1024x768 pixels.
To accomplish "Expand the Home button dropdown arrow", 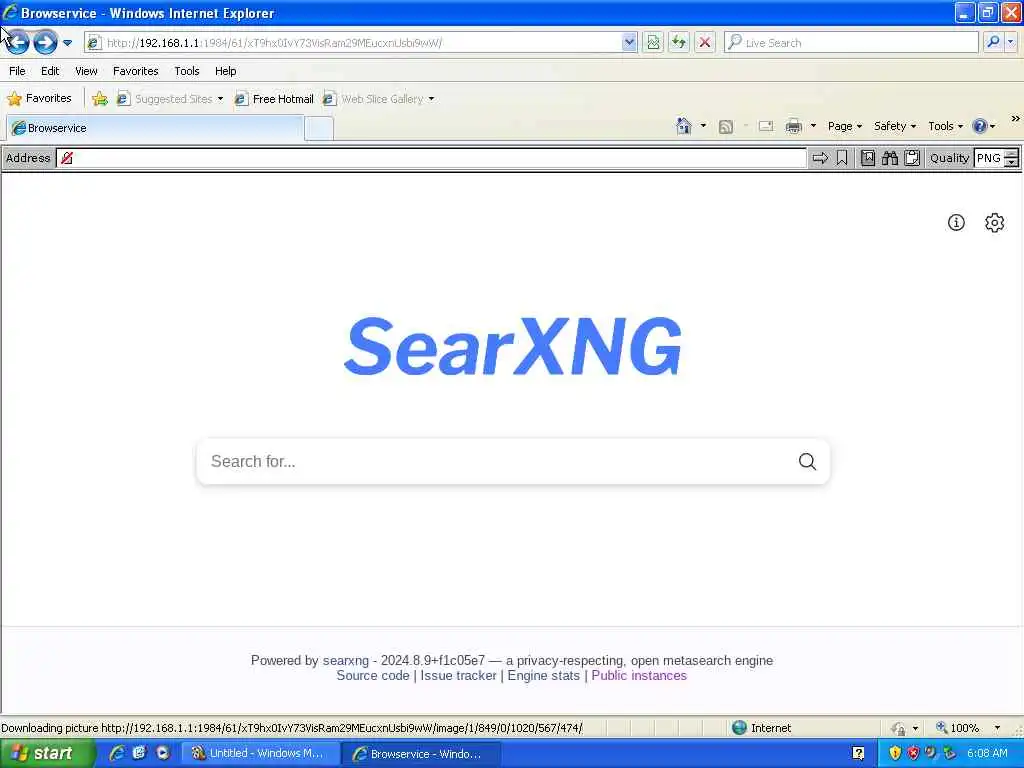I will coord(703,126).
